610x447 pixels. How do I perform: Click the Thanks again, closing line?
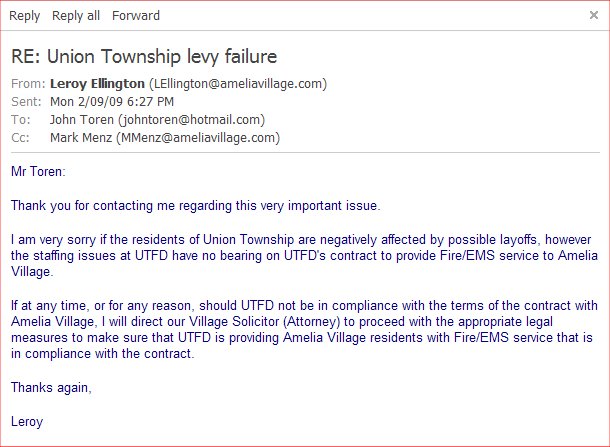click(51, 388)
